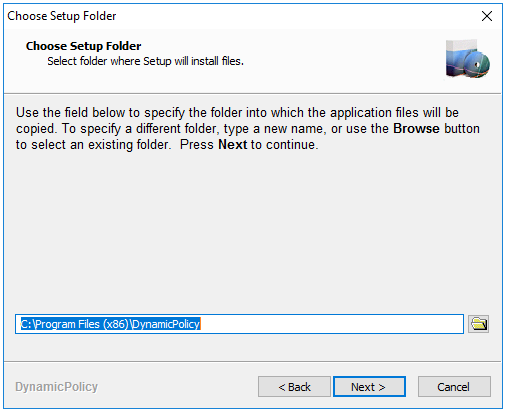Click Next to continue installation
The height and width of the screenshot is (413, 507).
(x=369, y=387)
